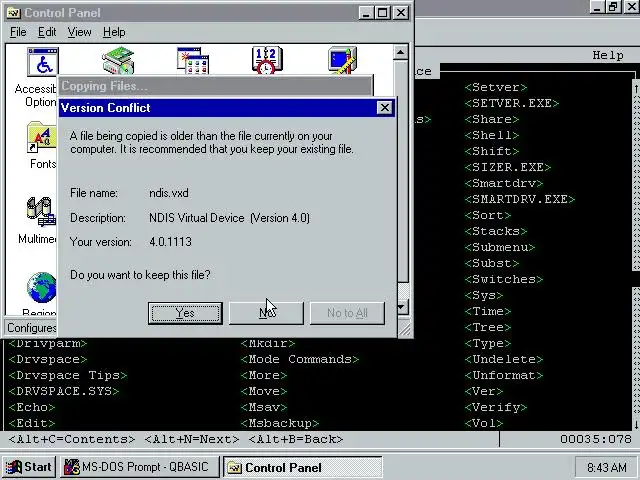Viewport: 640px width, 480px height.
Task: Click the <Verify> help topic
Action: coord(496,407)
